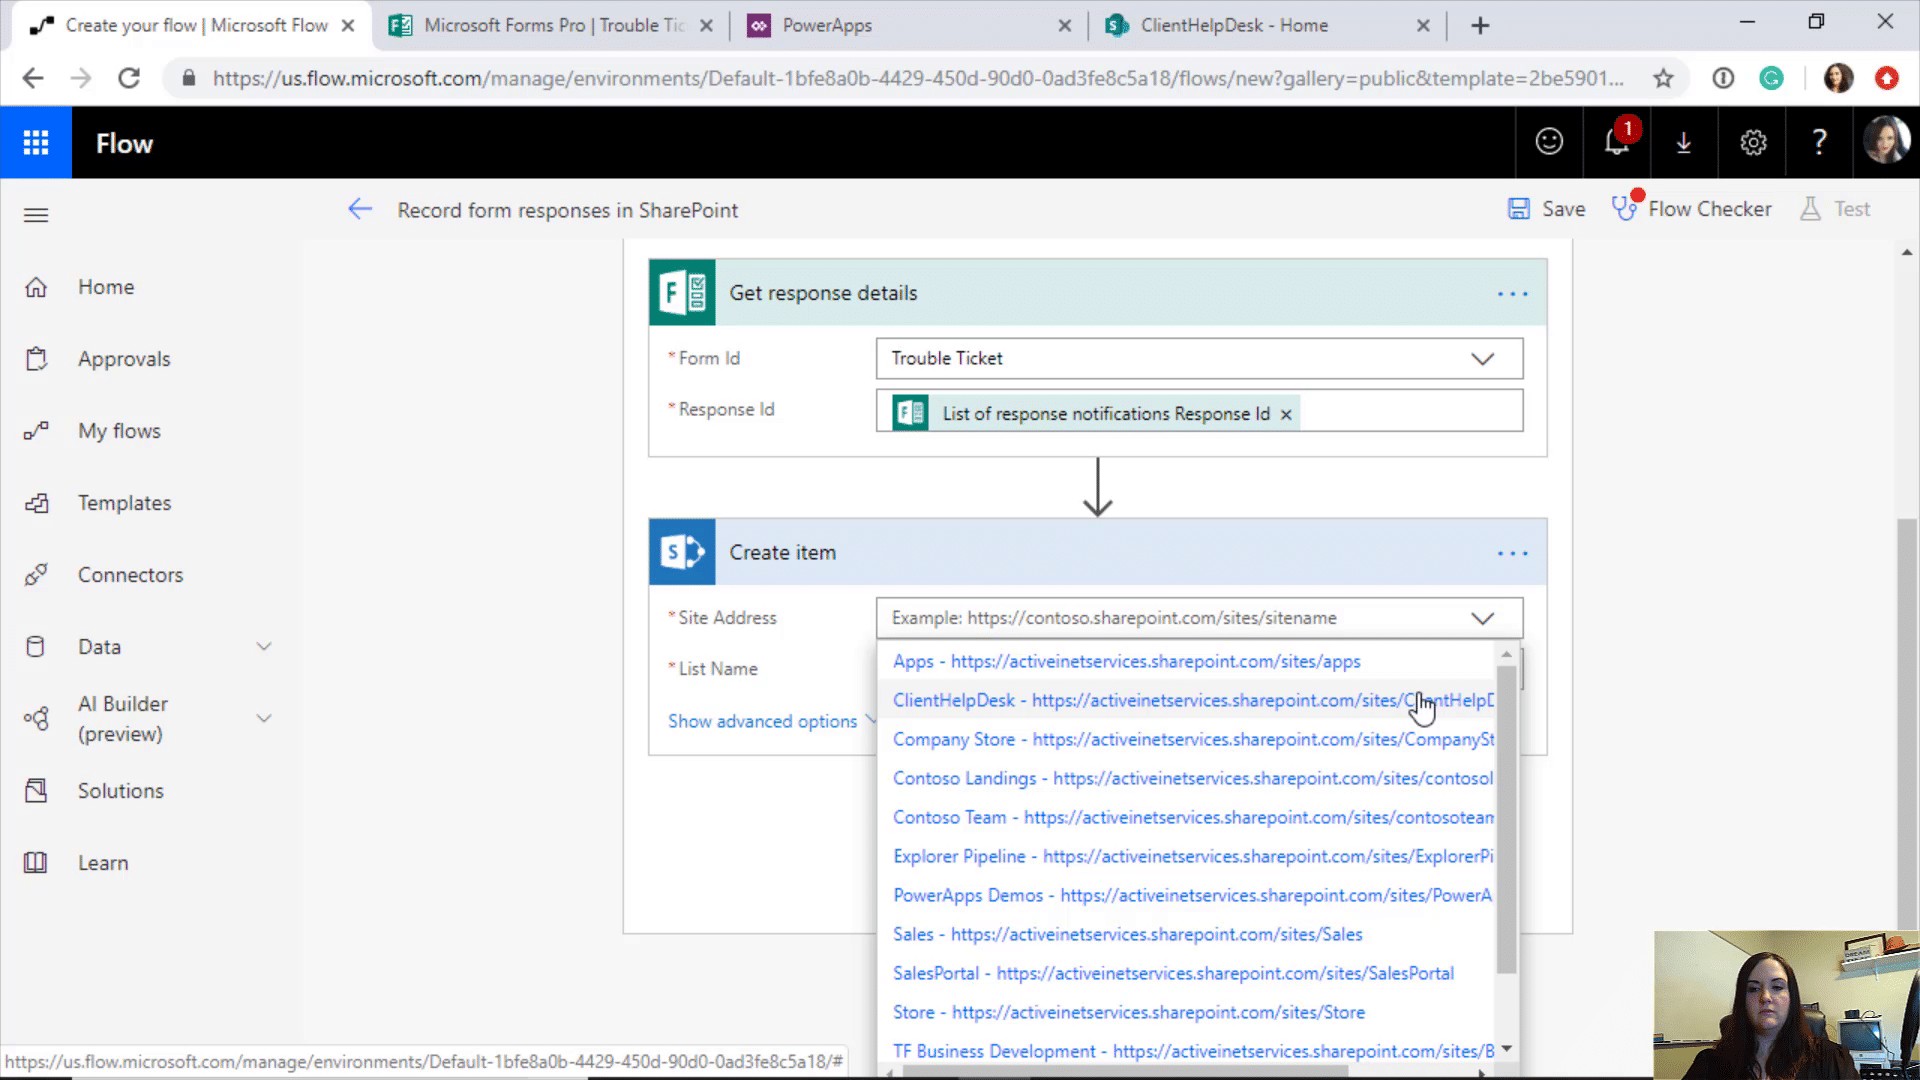Choose Company Store site address
The width and height of the screenshot is (1920, 1080).
tap(1192, 739)
